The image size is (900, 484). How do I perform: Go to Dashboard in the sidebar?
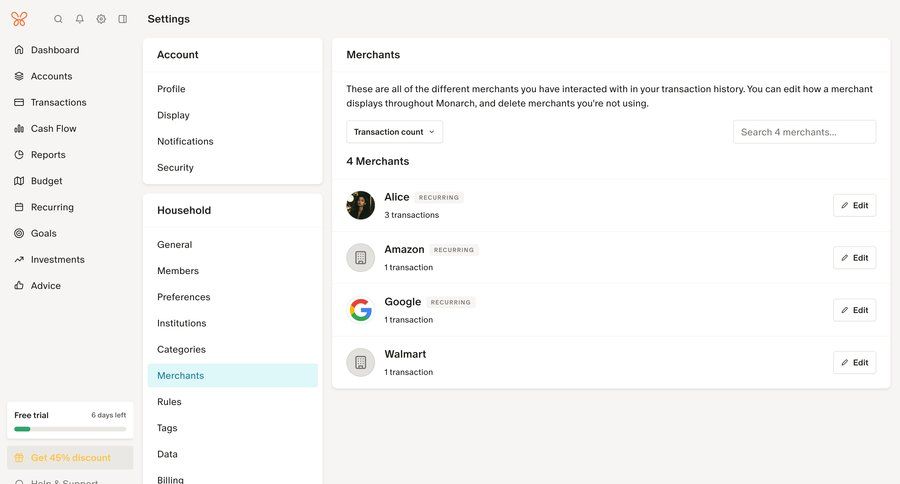pos(55,50)
